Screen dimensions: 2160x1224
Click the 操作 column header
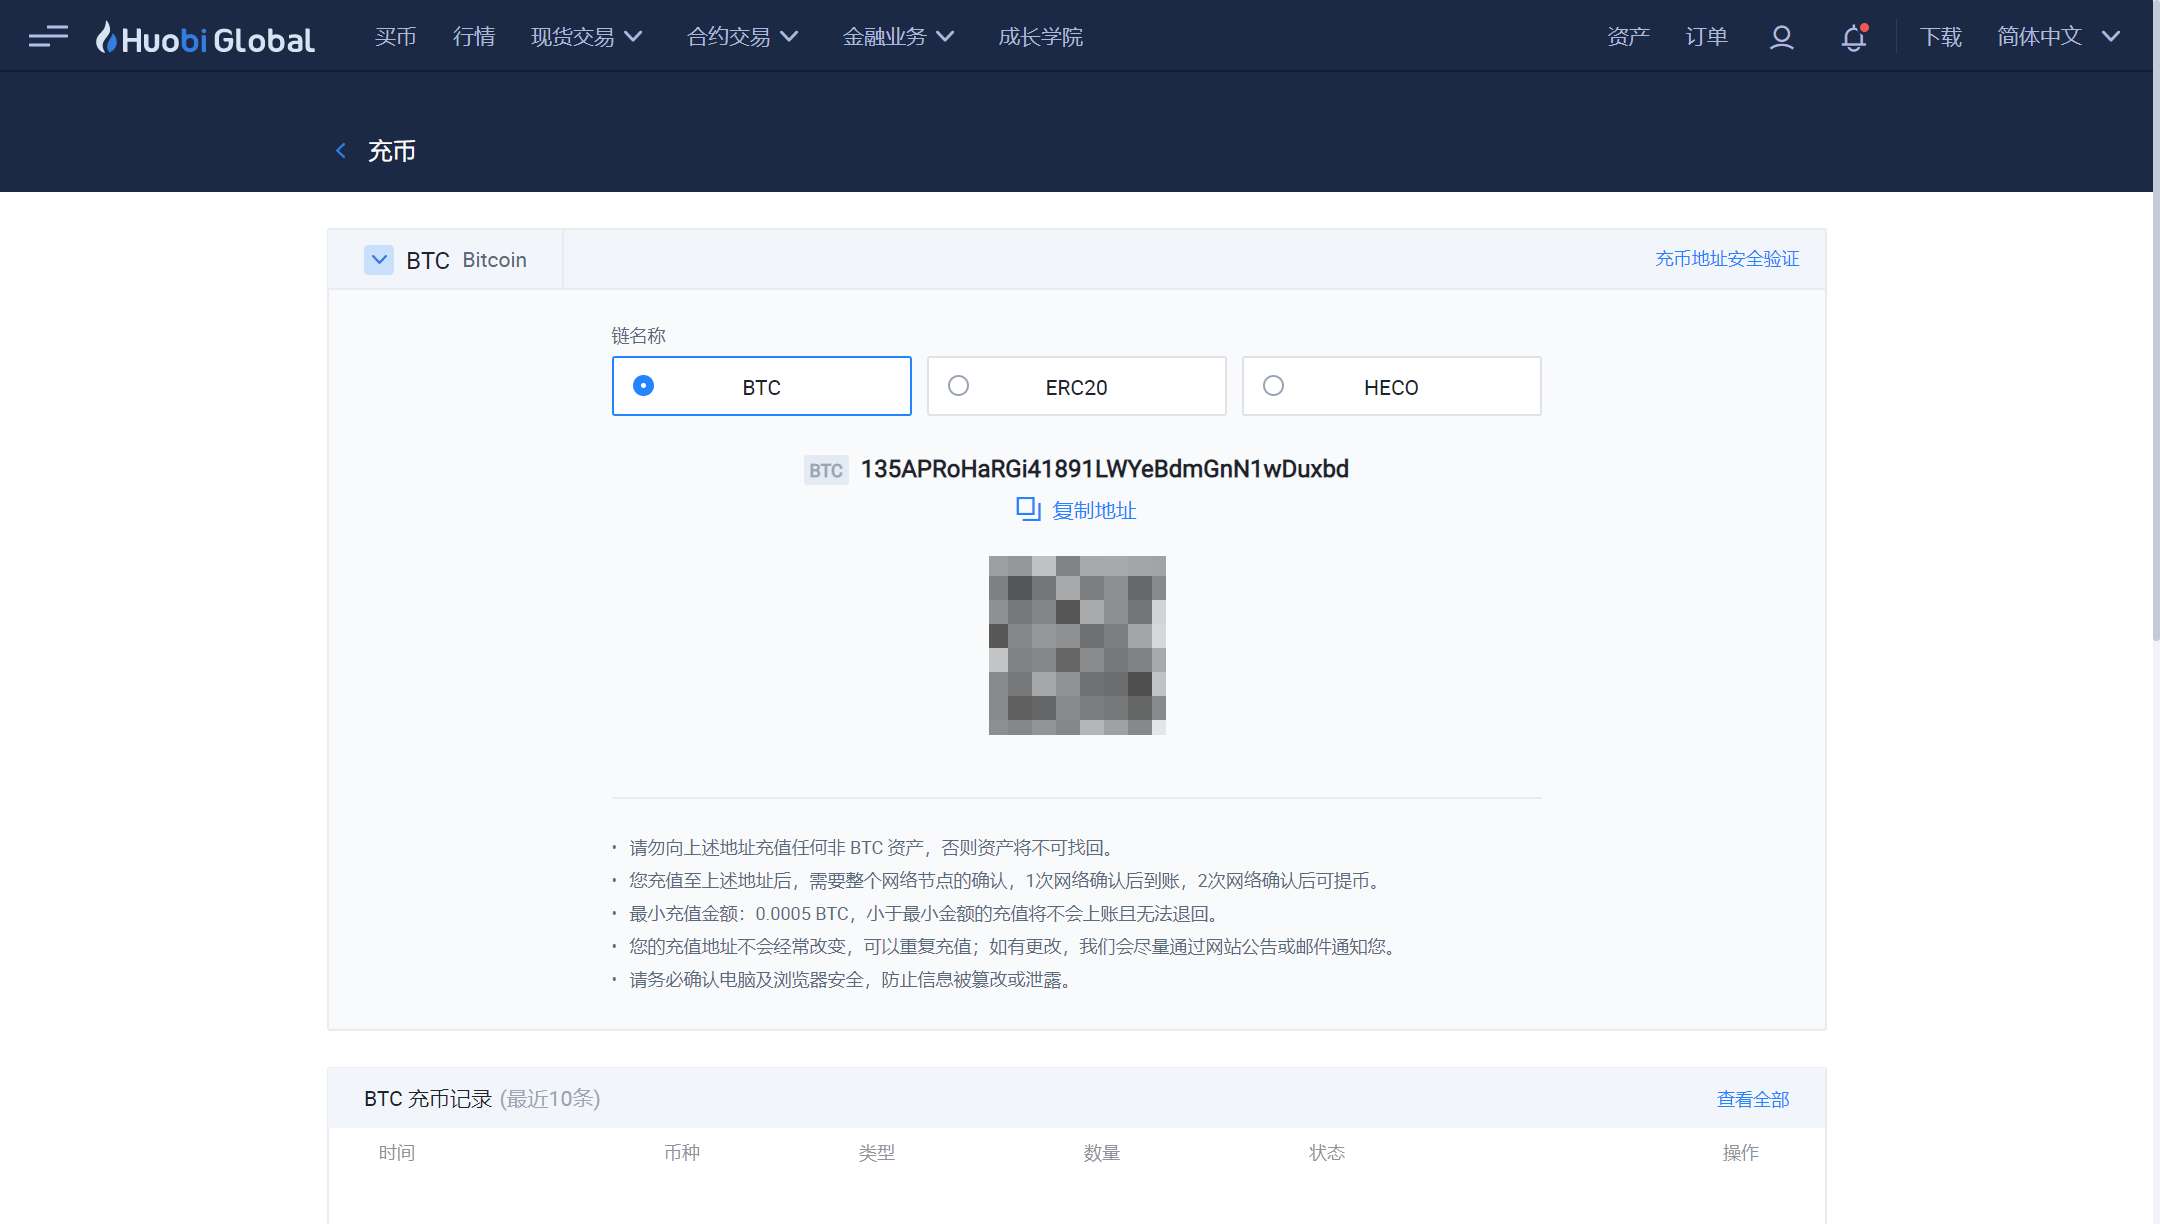click(x=1741, y=1153)
